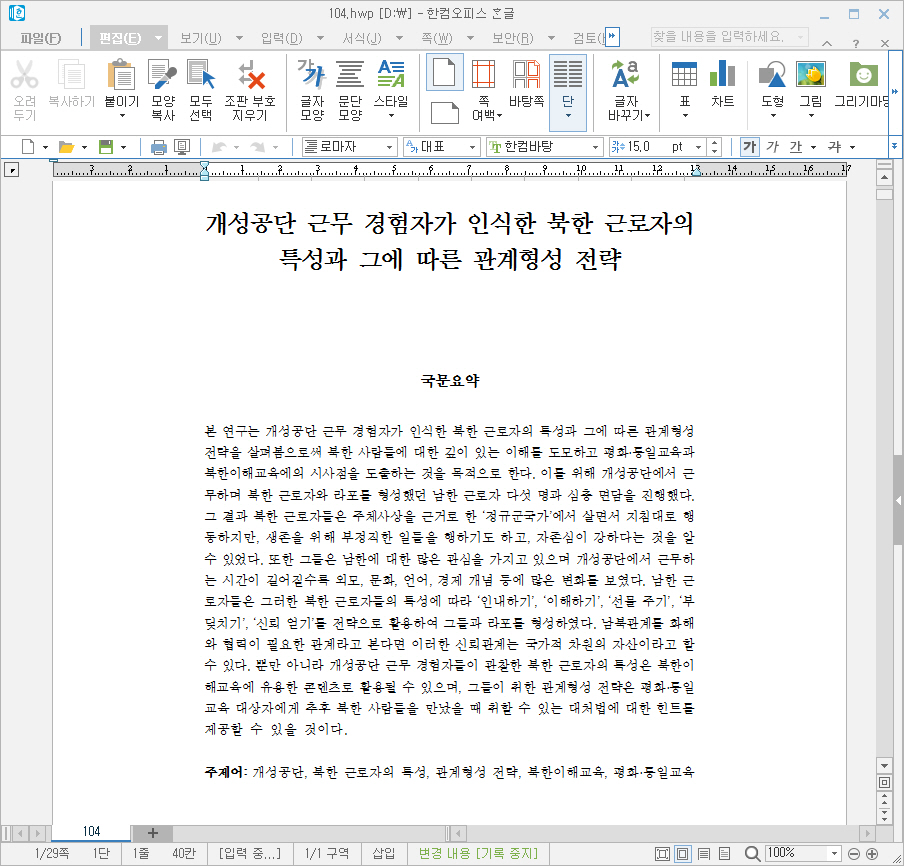Viewport: 904px width, 866px height.
Task: Open the Format (서식) menu
Action: (361, 38)
